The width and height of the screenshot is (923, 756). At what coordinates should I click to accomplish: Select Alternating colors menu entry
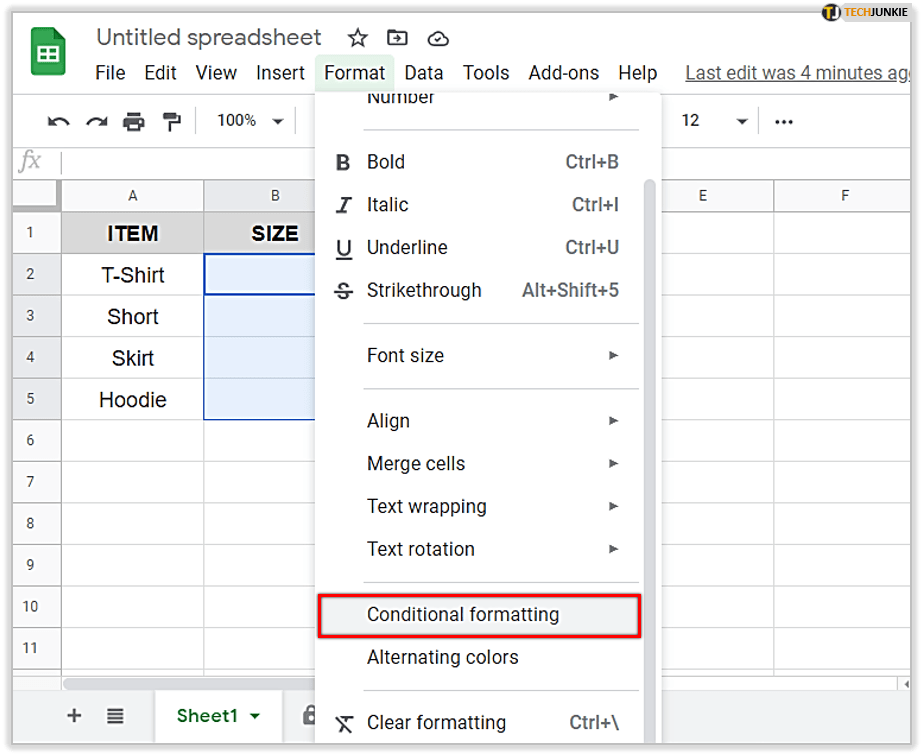coord(442,658)
